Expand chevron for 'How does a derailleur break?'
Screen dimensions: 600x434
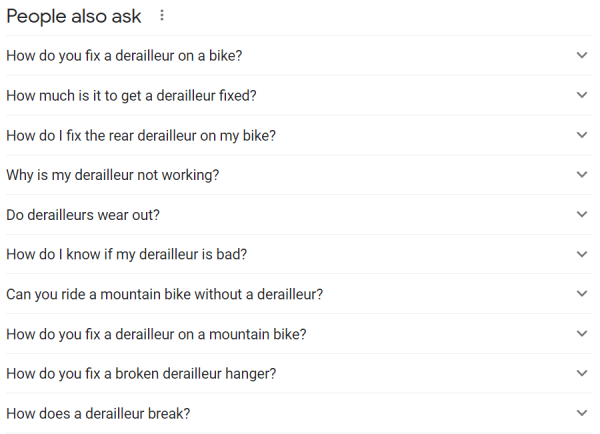(582, 413)
